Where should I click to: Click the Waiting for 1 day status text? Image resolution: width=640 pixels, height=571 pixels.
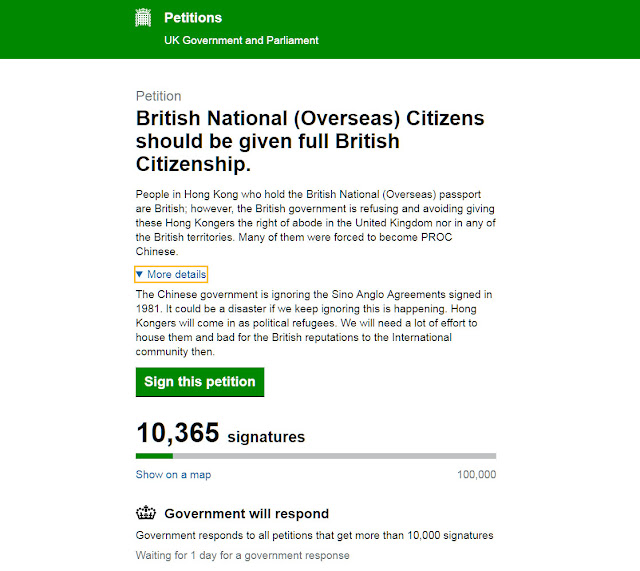(x=242, y=555)
